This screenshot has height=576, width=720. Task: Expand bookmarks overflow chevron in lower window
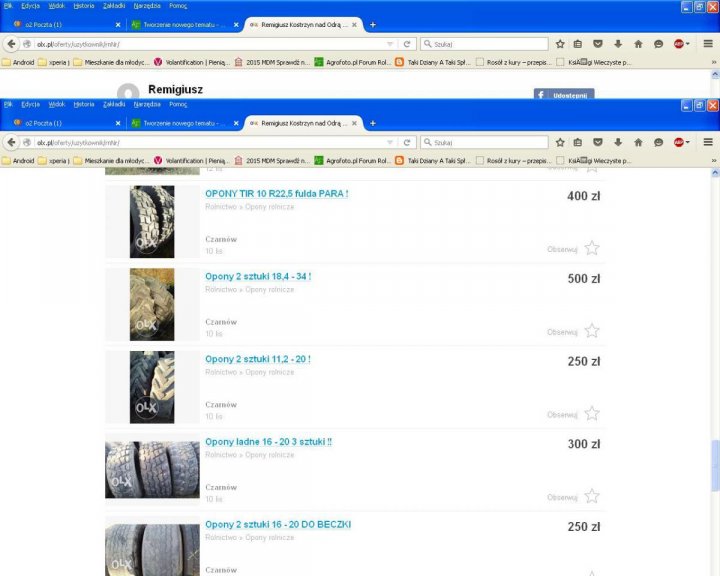click(712, 160)
